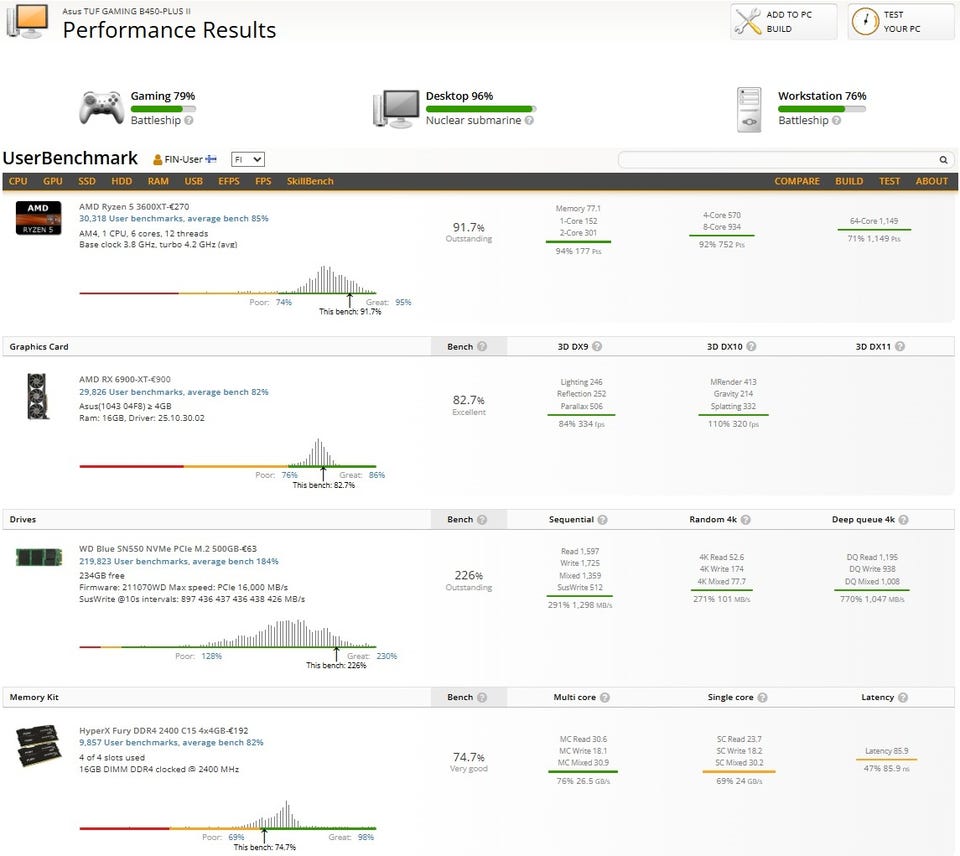Open the EFPS menu item
Screen dimensions: 960x856
click(229, 181)
